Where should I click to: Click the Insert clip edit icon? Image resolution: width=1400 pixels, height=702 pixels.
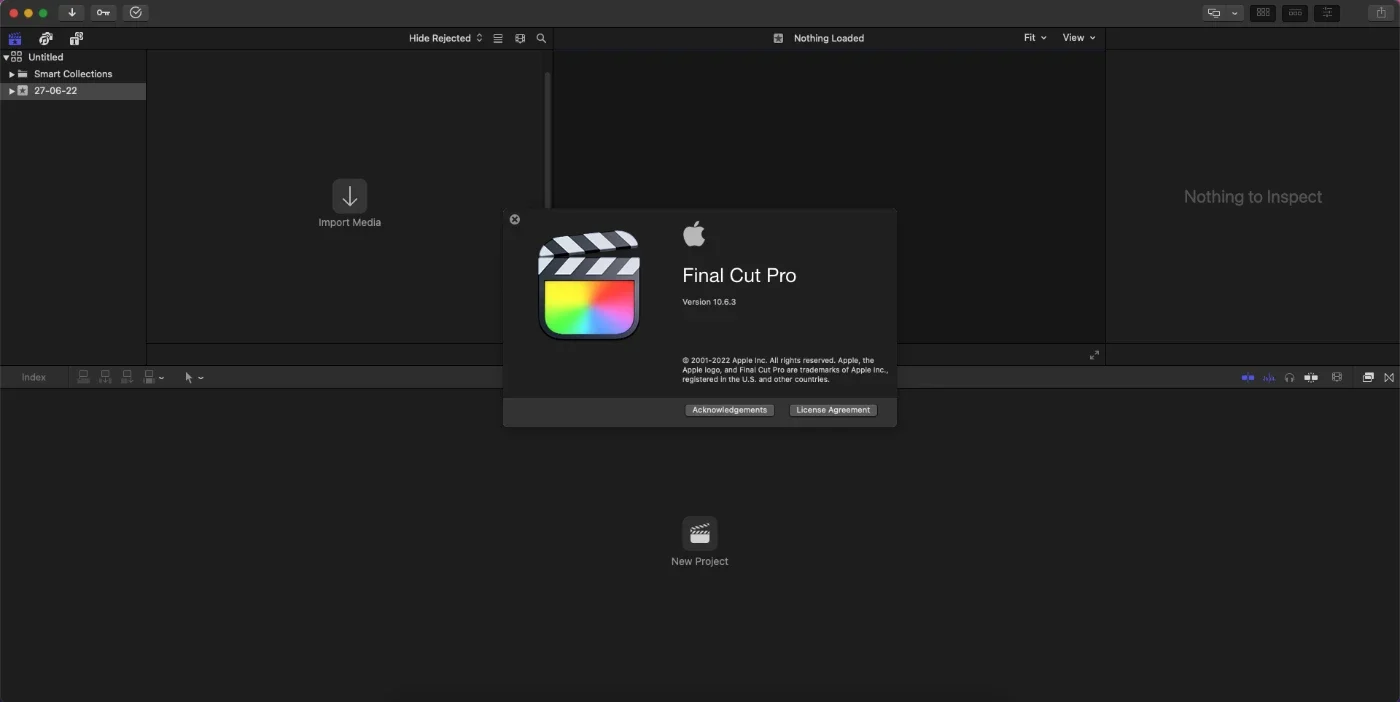105,377
